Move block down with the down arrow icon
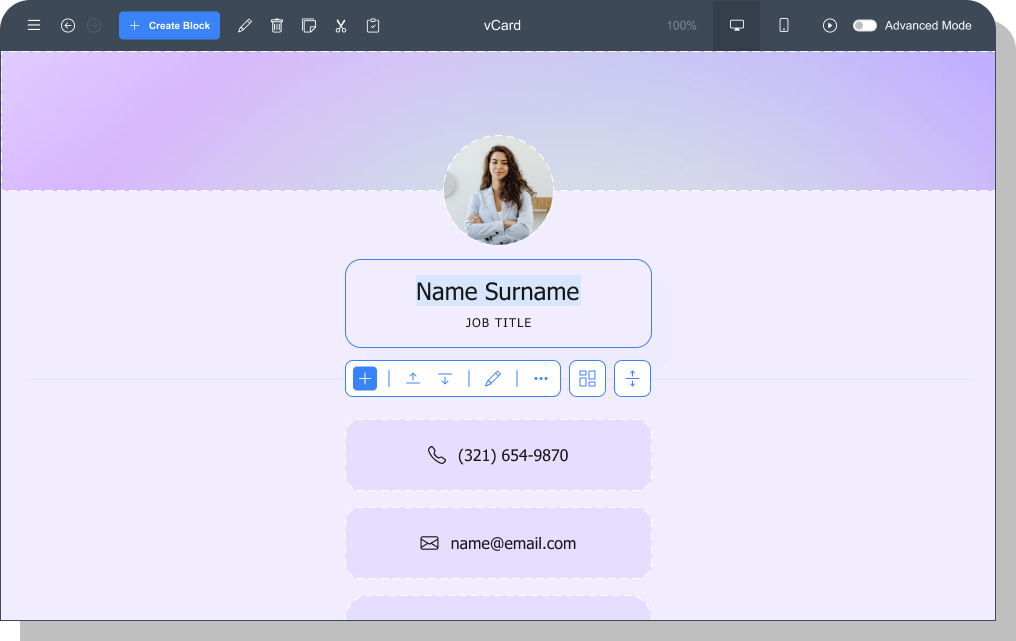 pyautogui.click(x=445, y=378)
